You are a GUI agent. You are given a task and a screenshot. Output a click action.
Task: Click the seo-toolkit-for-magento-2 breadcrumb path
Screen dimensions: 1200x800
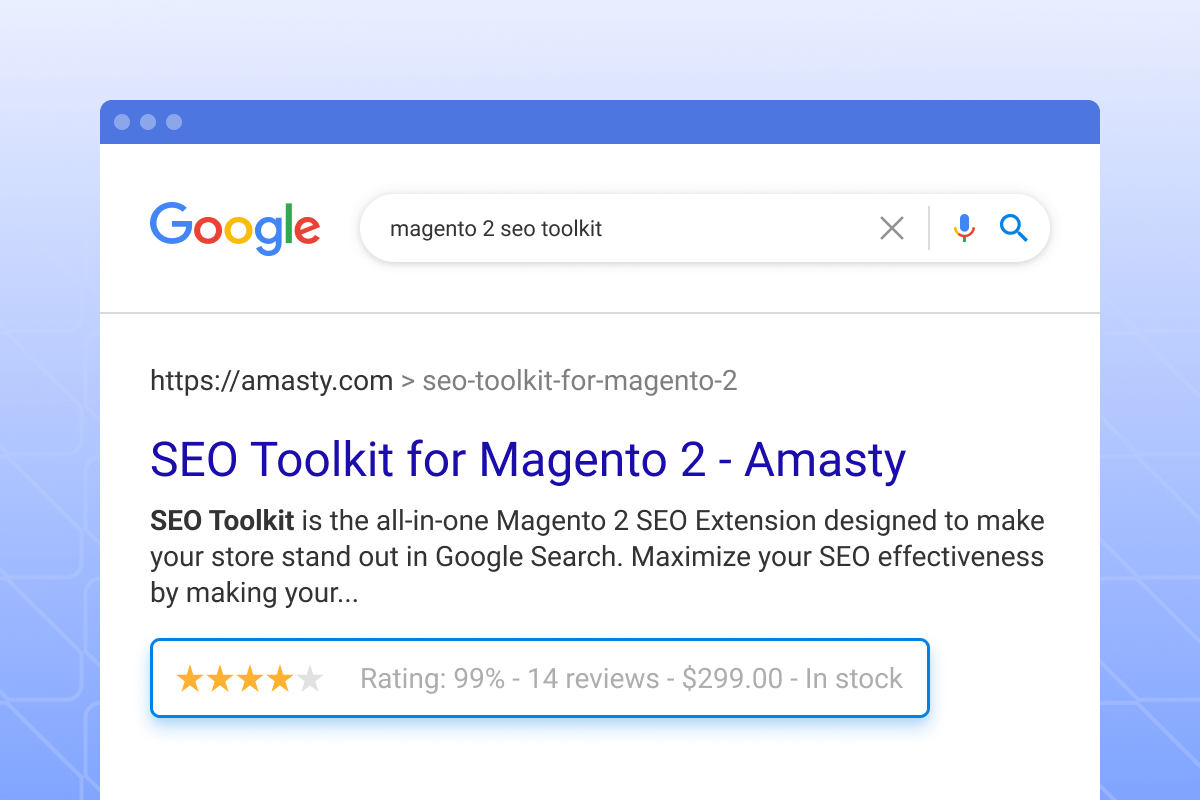(580, 381)
